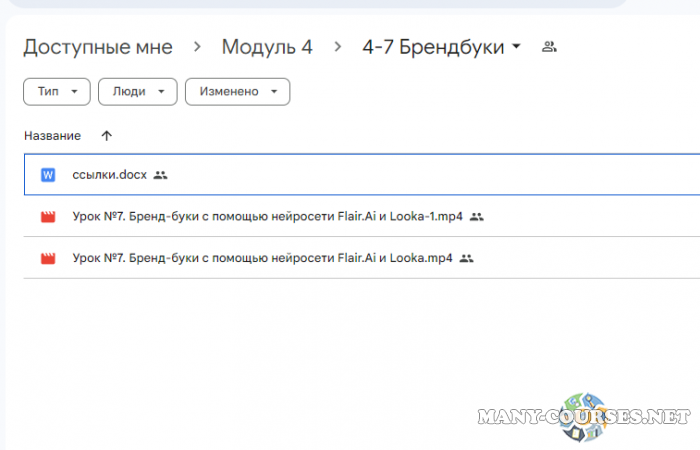The image size is (700, 450).
Task: Expand the Изменено filter dropdown
Action: pyautogui.click(x=237, y=92)
